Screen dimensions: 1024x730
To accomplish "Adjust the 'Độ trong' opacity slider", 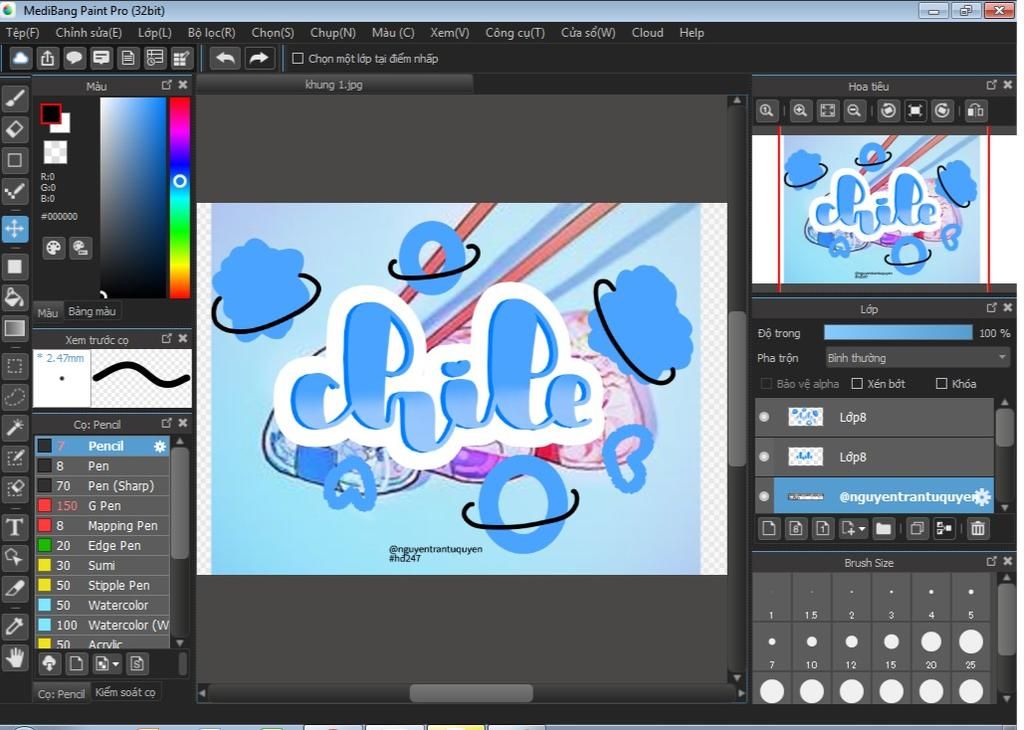I will [898, 332].
